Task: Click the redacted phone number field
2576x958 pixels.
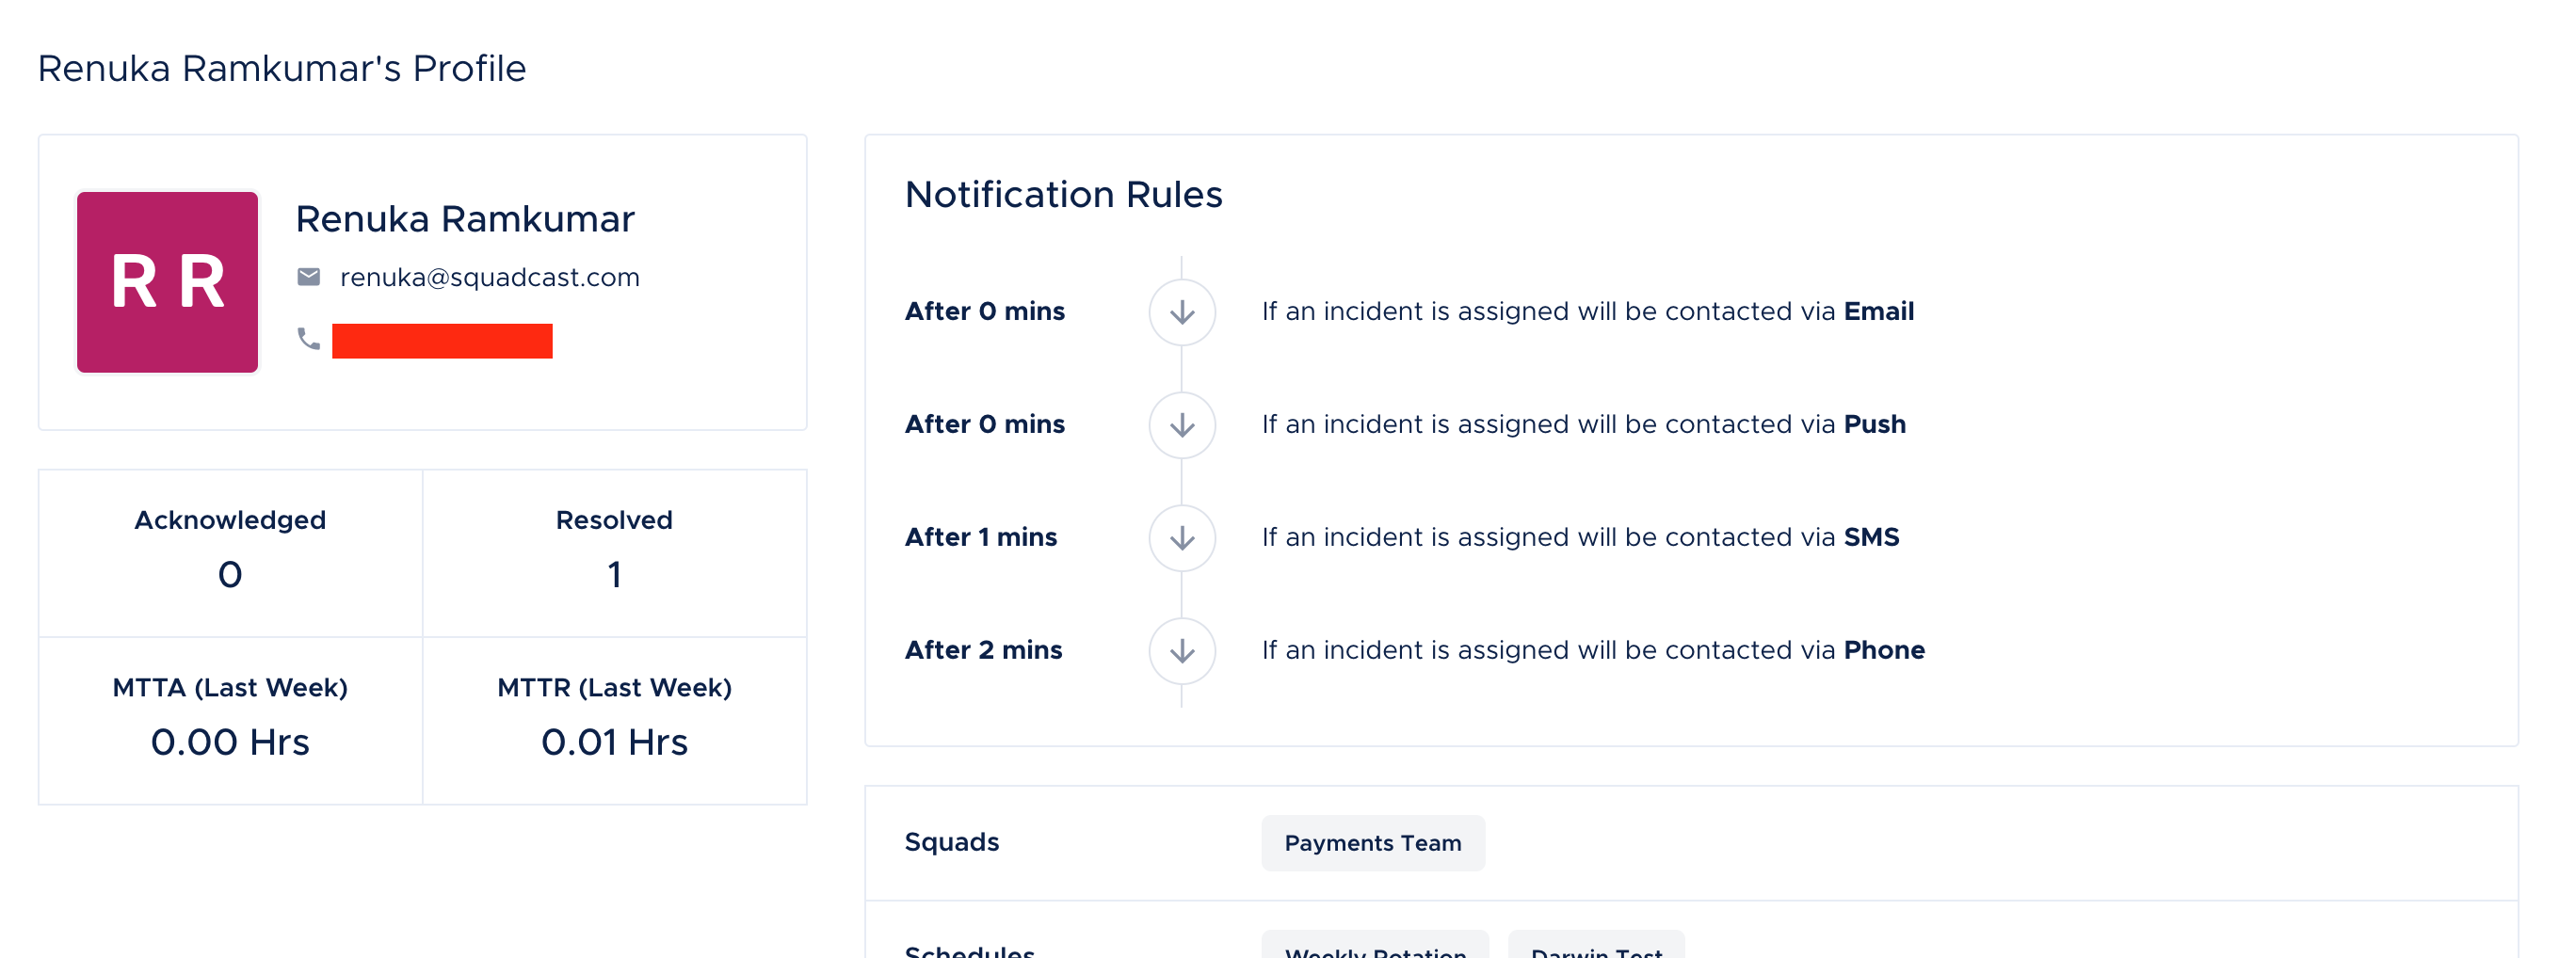Action: (442, 341)
